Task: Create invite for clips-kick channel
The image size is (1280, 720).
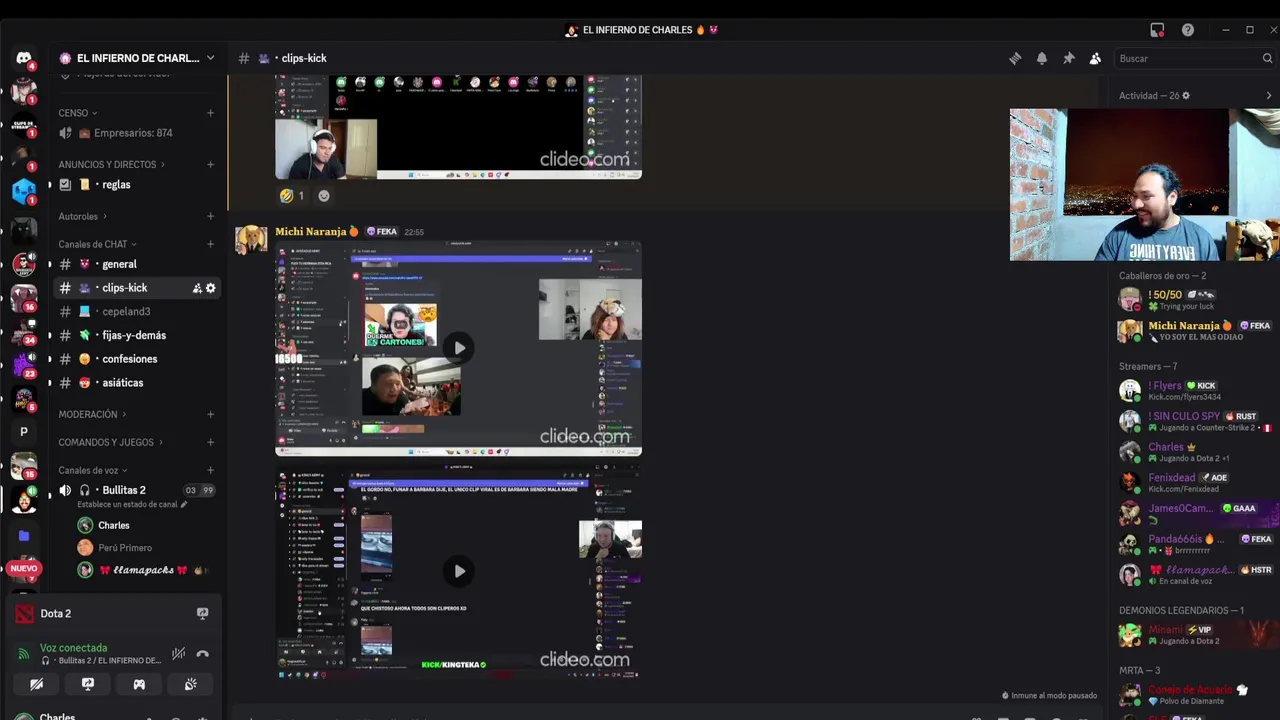Action: tap(197, 288)
